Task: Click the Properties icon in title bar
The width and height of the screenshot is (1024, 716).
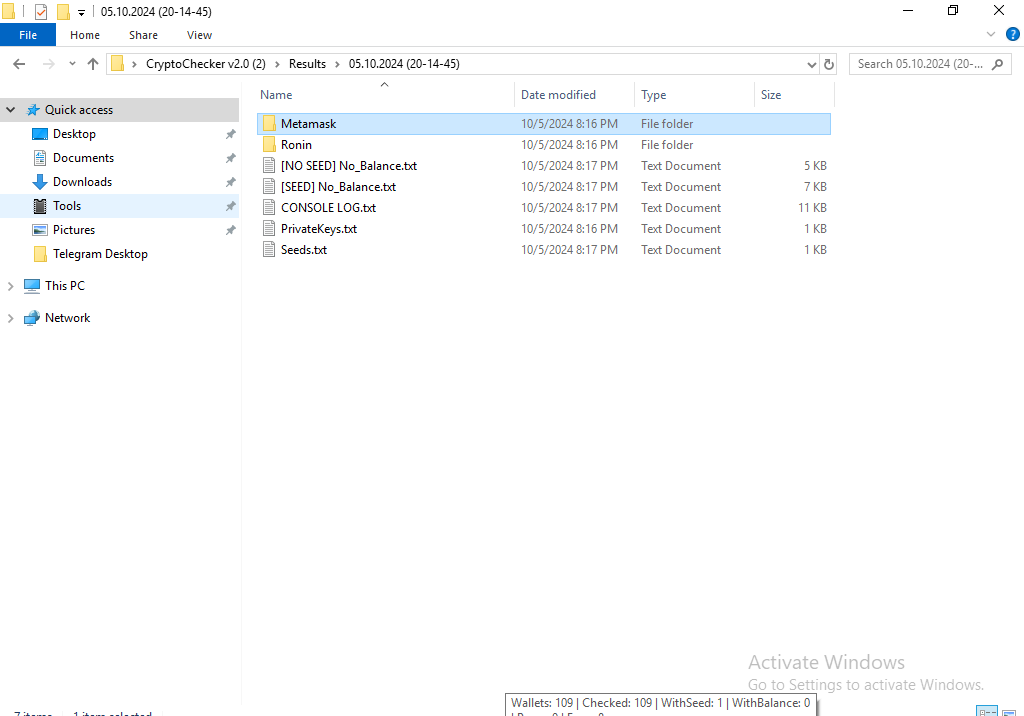Action: 41,12
